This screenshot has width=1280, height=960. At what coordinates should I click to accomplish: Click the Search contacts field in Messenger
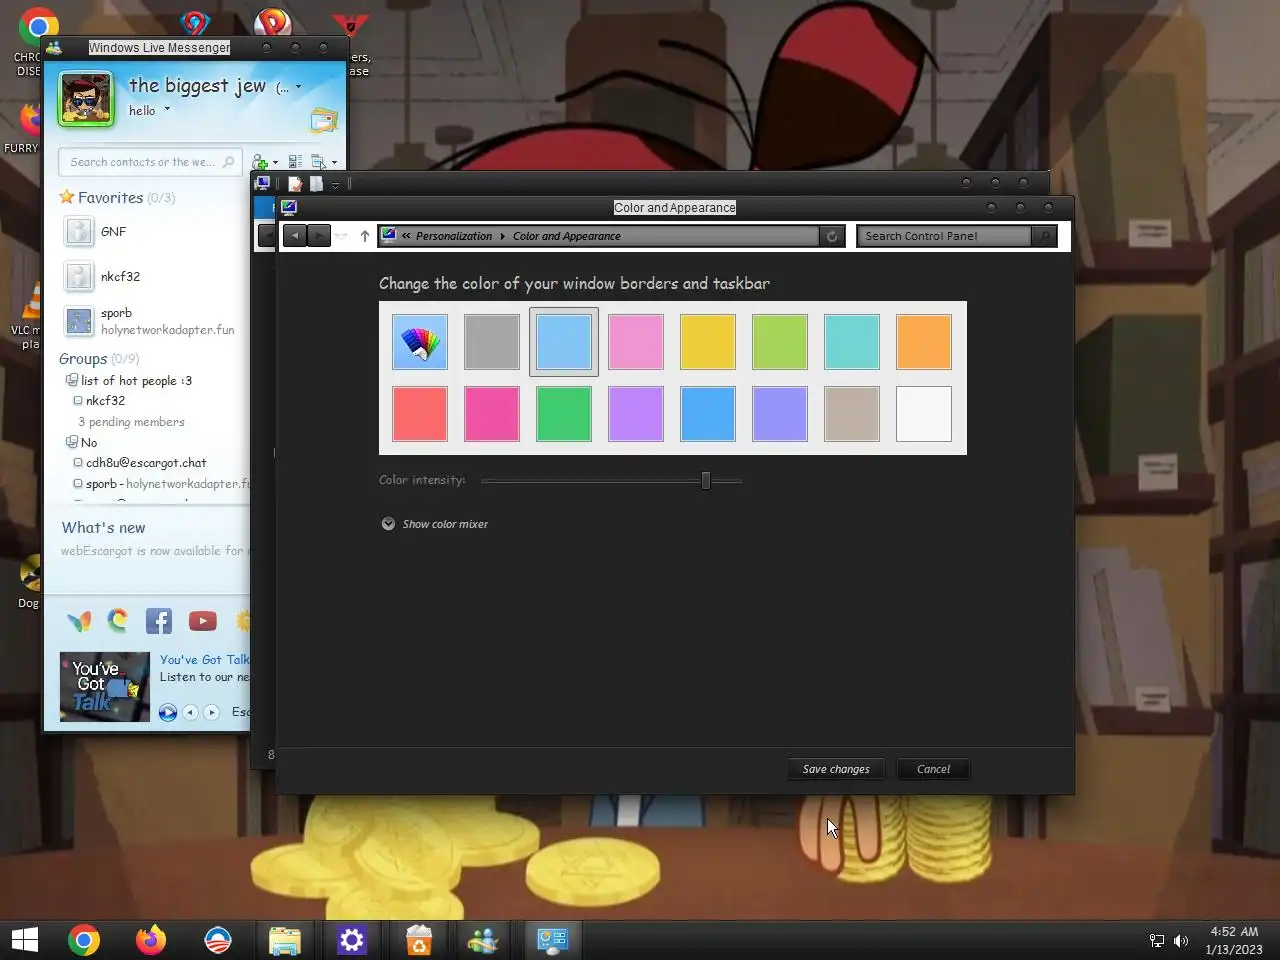coord(149,162)
